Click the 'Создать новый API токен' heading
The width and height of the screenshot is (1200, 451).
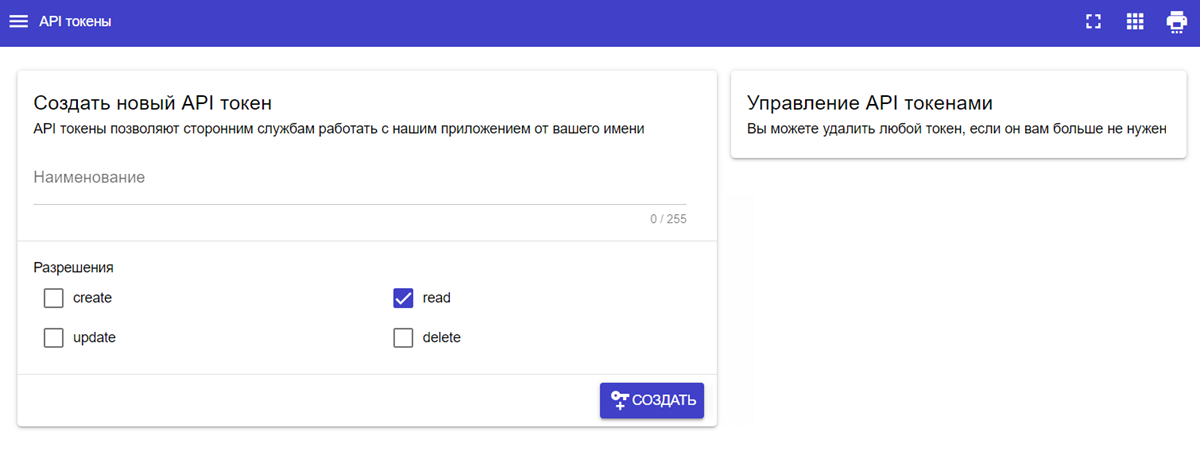coord(153,103)
